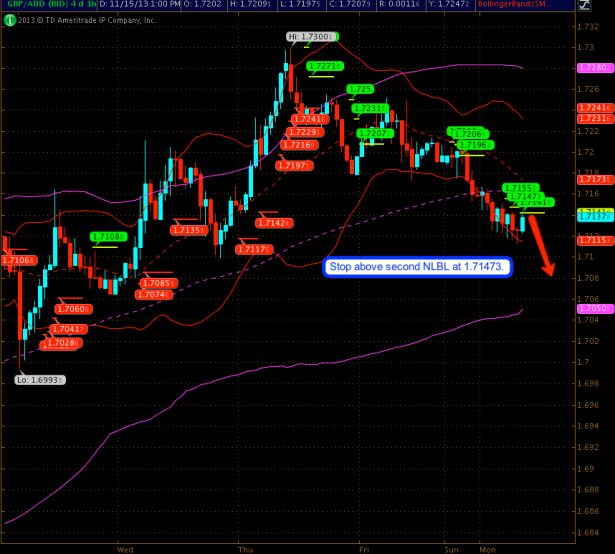Image resolution: width=615 pixels, height=554 pixels.
Task: Select the red 1.71424 price bubble
Action: coord(274,223)
